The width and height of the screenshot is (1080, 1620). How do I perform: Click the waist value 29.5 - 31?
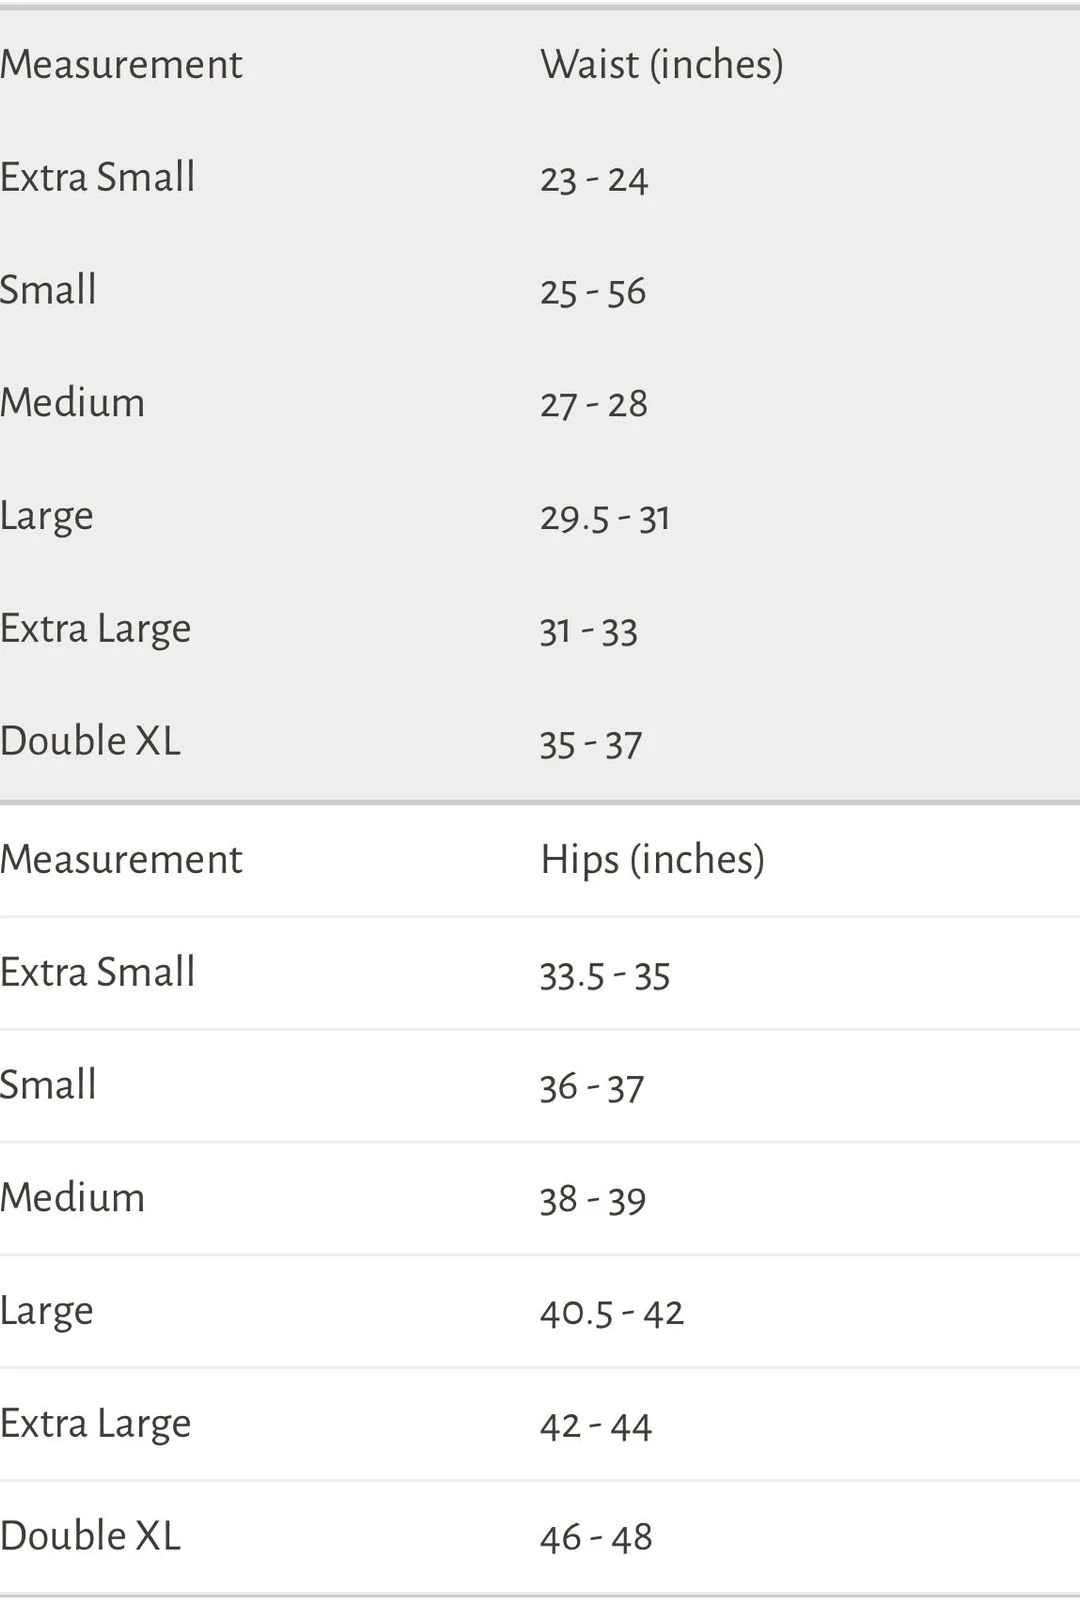[x=605, y=518]
